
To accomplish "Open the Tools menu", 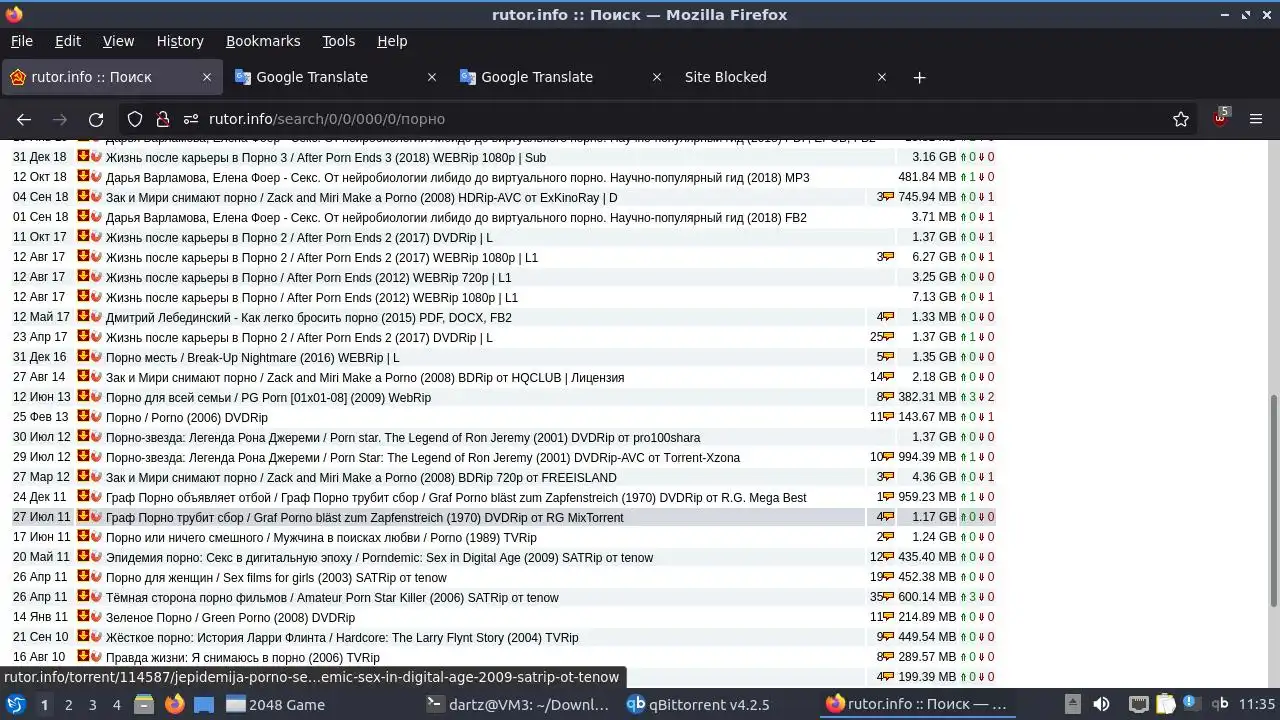I will click(339, 41).
